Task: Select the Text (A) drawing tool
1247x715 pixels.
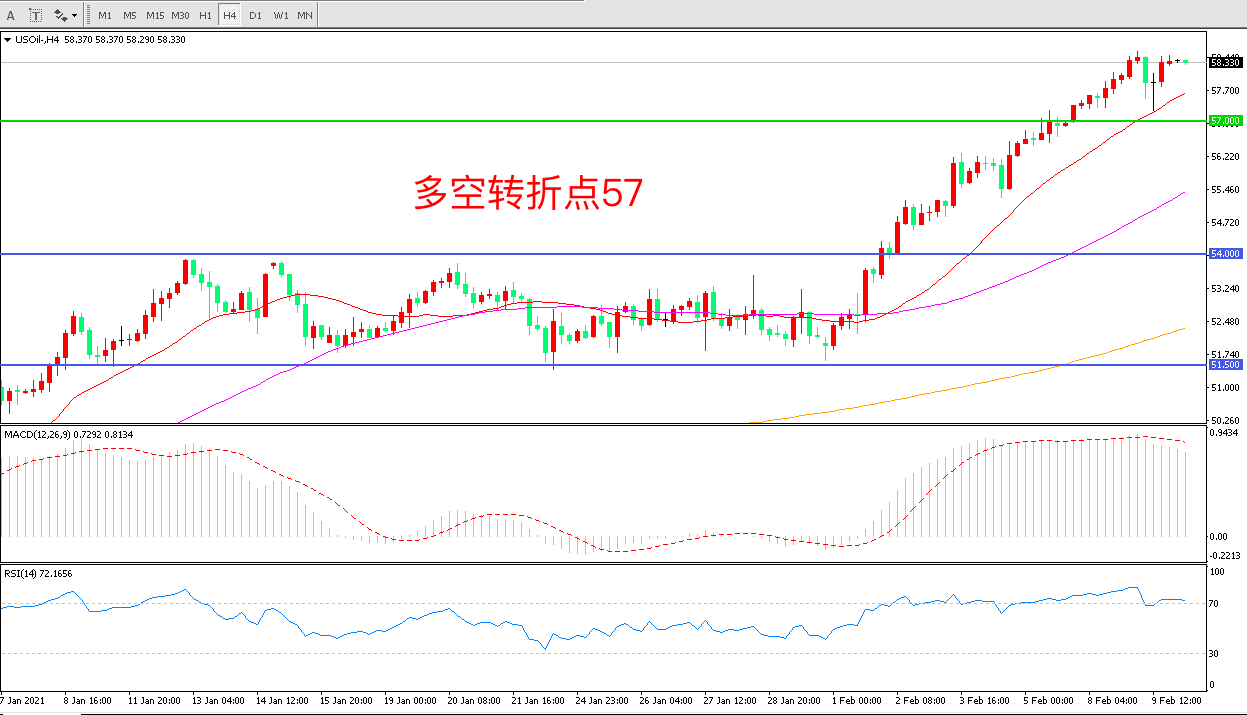Action: [11, 15]
